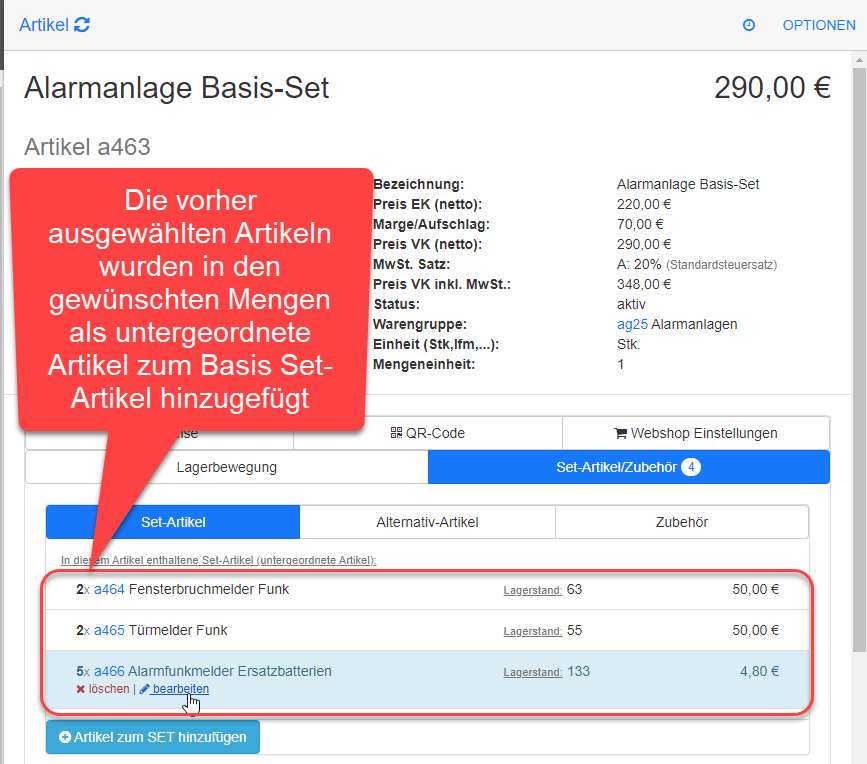867x764 pixels.
Task: Open the Webshop Einstellungen tab
Action: (x=695, y=433)
